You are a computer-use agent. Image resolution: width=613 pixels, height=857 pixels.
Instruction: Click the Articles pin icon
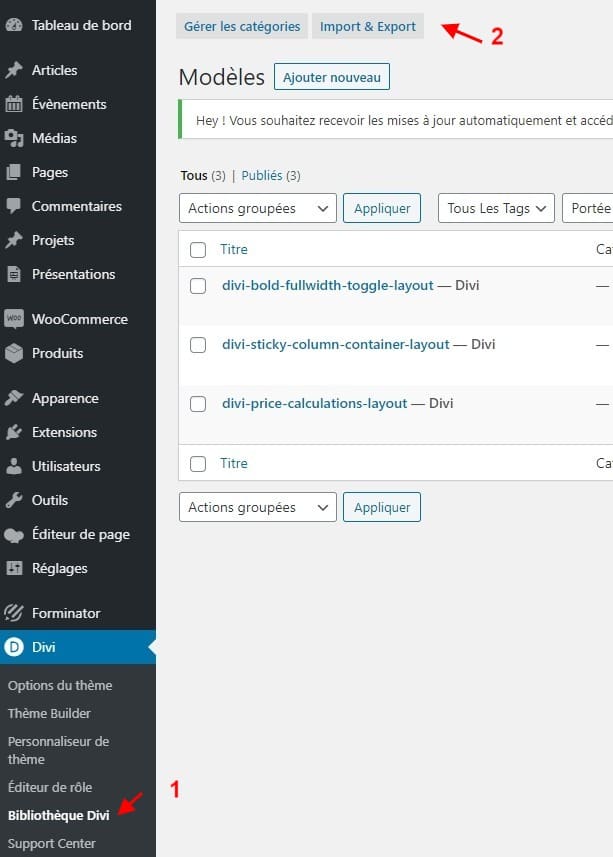(x=14, y=70)
